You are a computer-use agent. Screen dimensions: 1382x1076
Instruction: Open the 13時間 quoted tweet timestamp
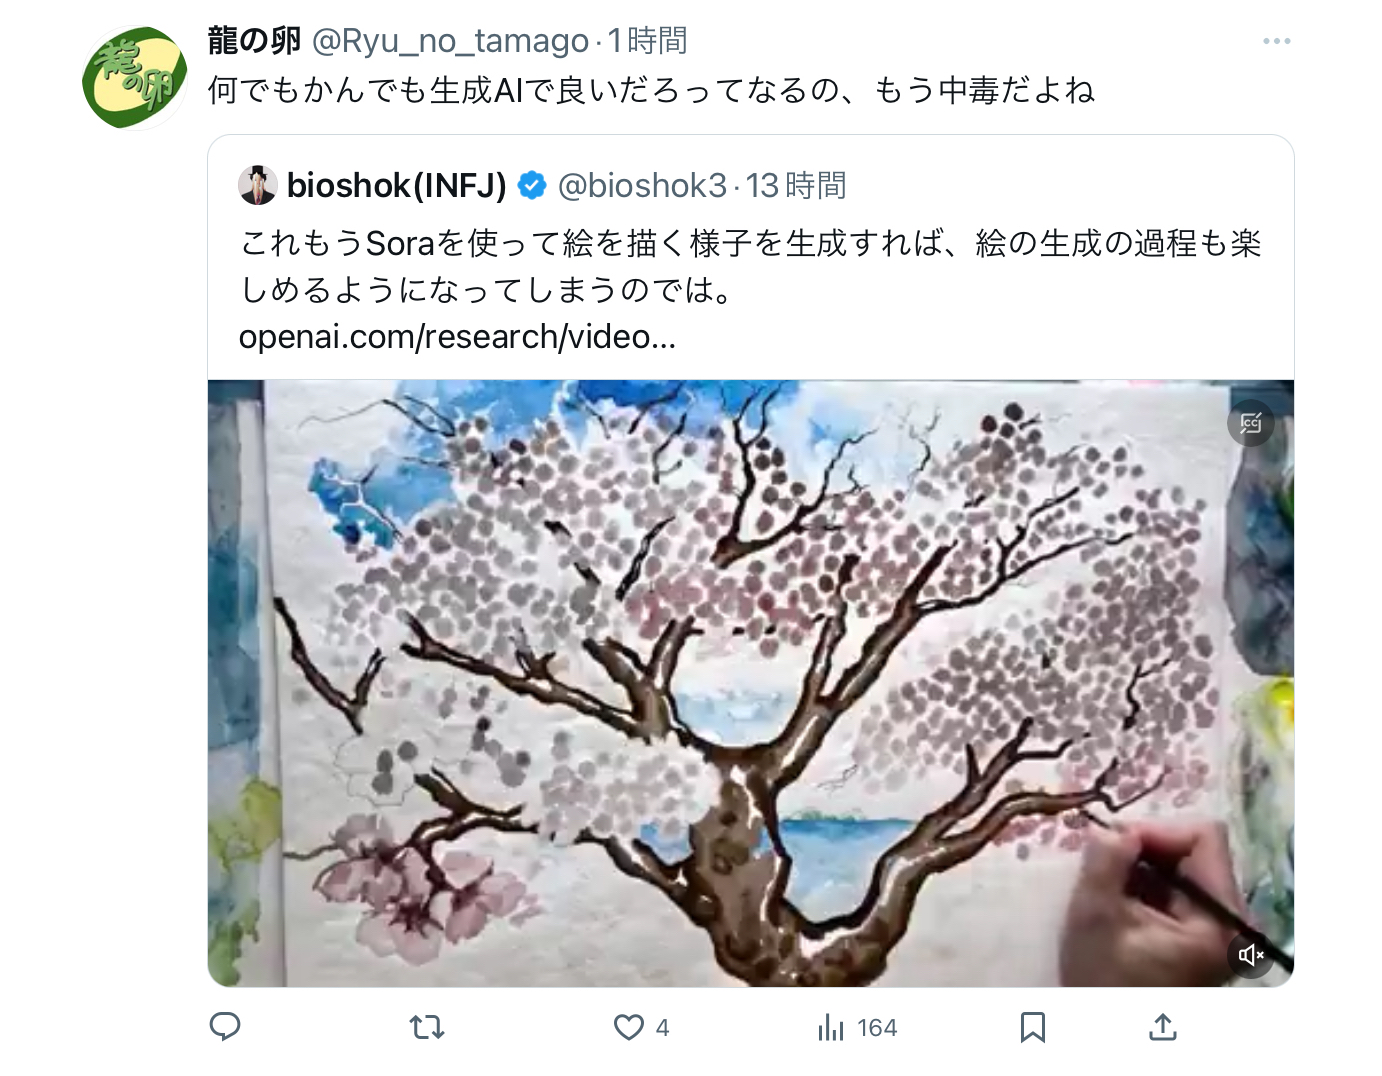pos(796,185)
